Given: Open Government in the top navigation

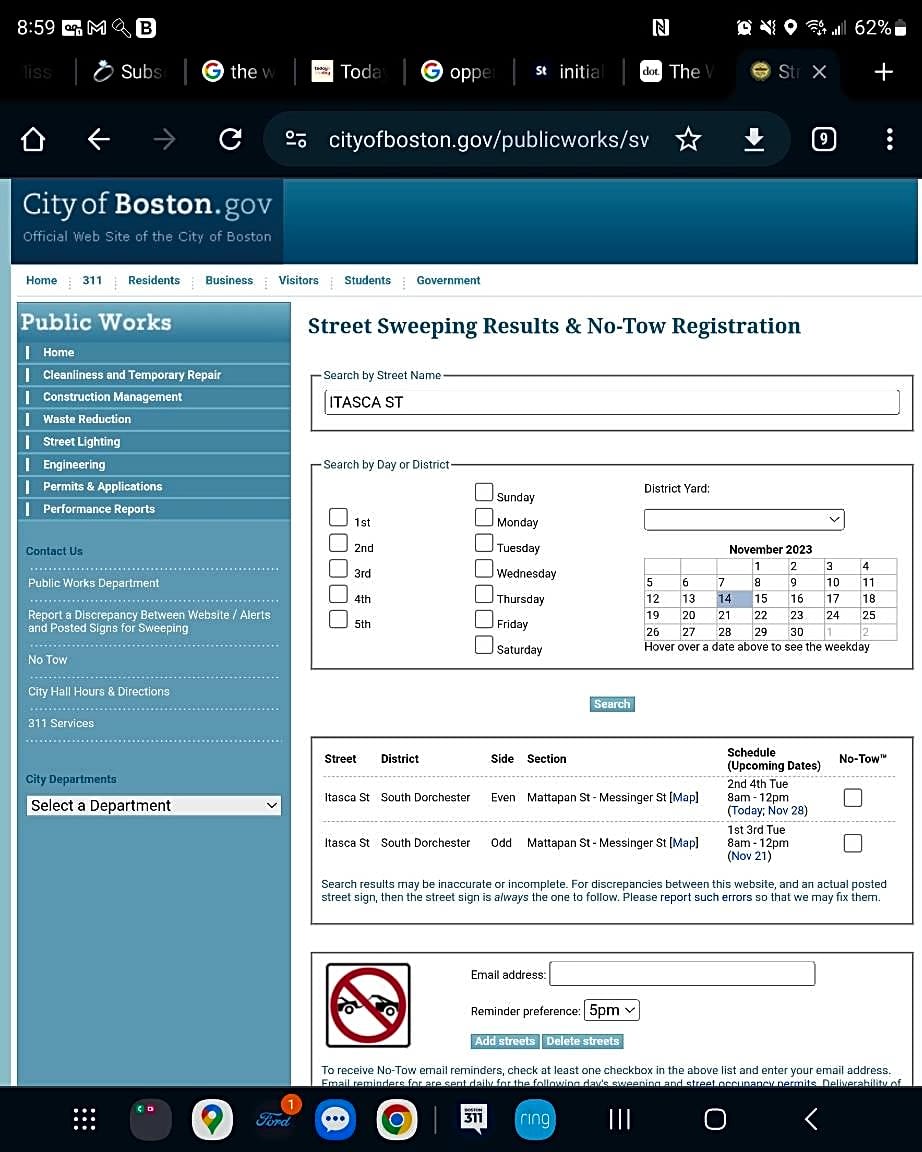Looking at the screenshot, I should [x=448, y=280].
